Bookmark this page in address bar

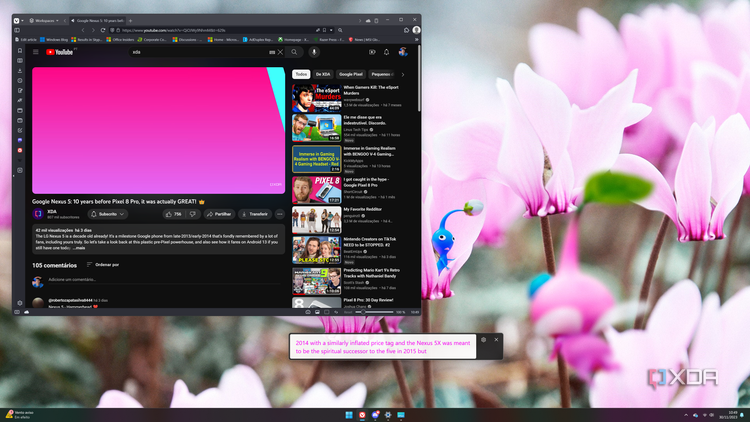(324, 30)
